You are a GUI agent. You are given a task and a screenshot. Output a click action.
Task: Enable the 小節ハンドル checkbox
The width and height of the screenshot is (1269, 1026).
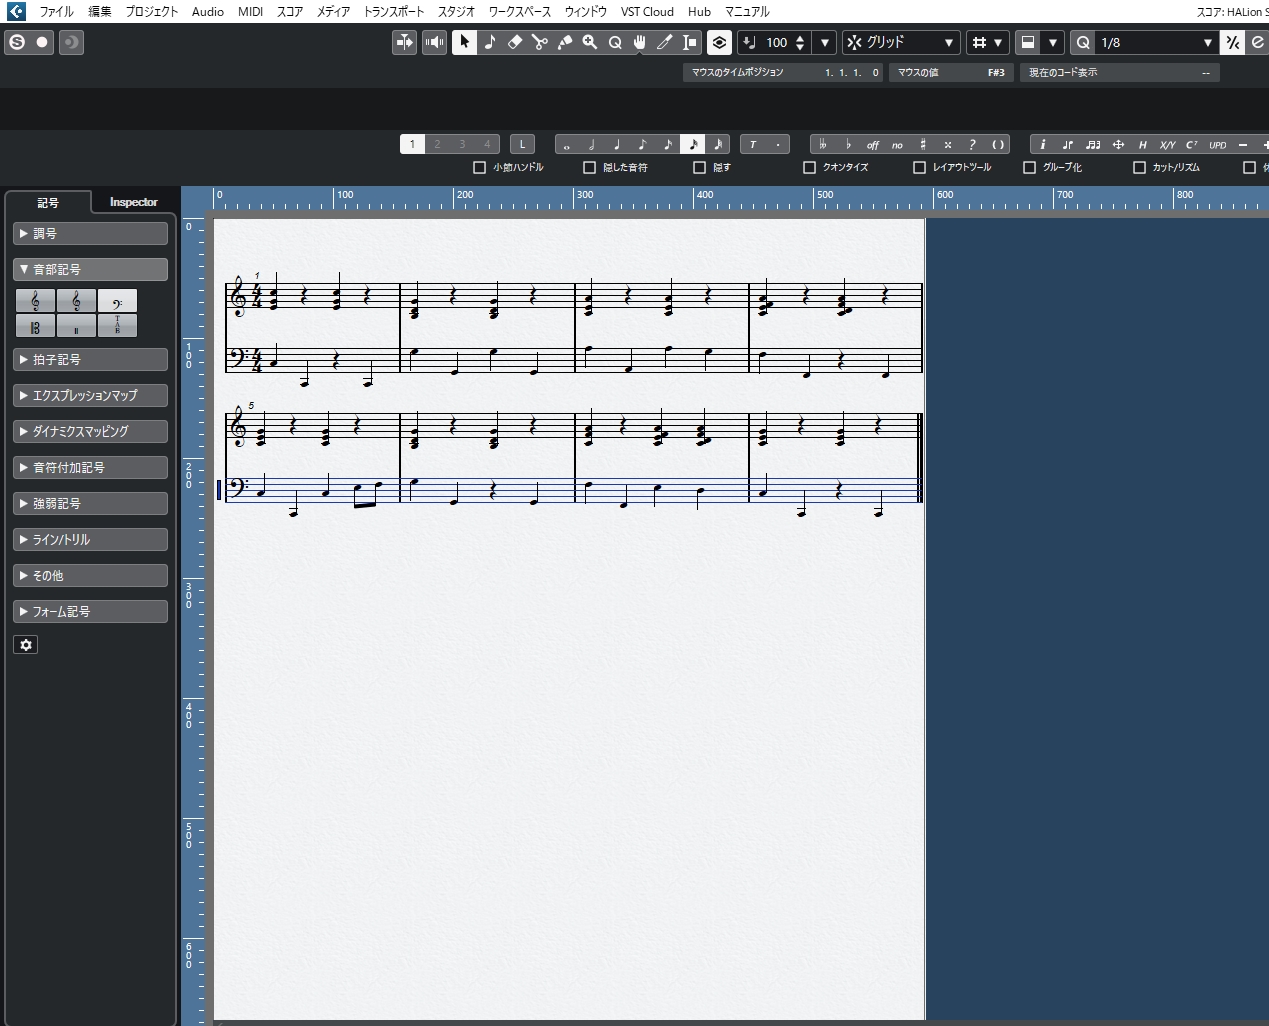click(x=480, y=168)
